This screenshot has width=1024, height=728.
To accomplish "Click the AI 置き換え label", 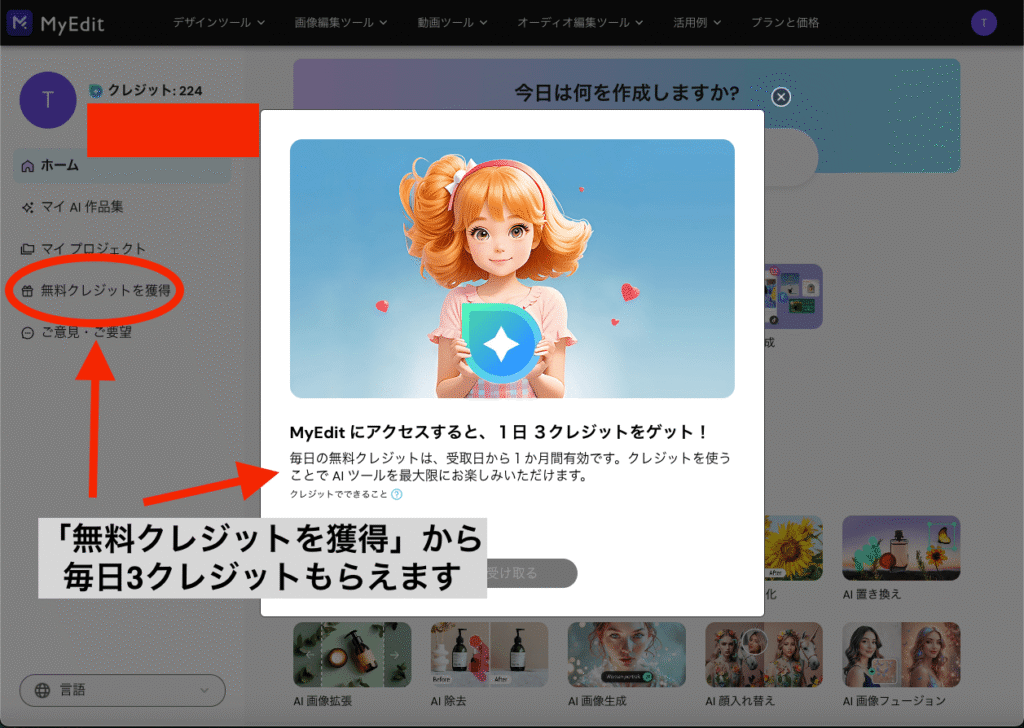I will pos(871,594).
